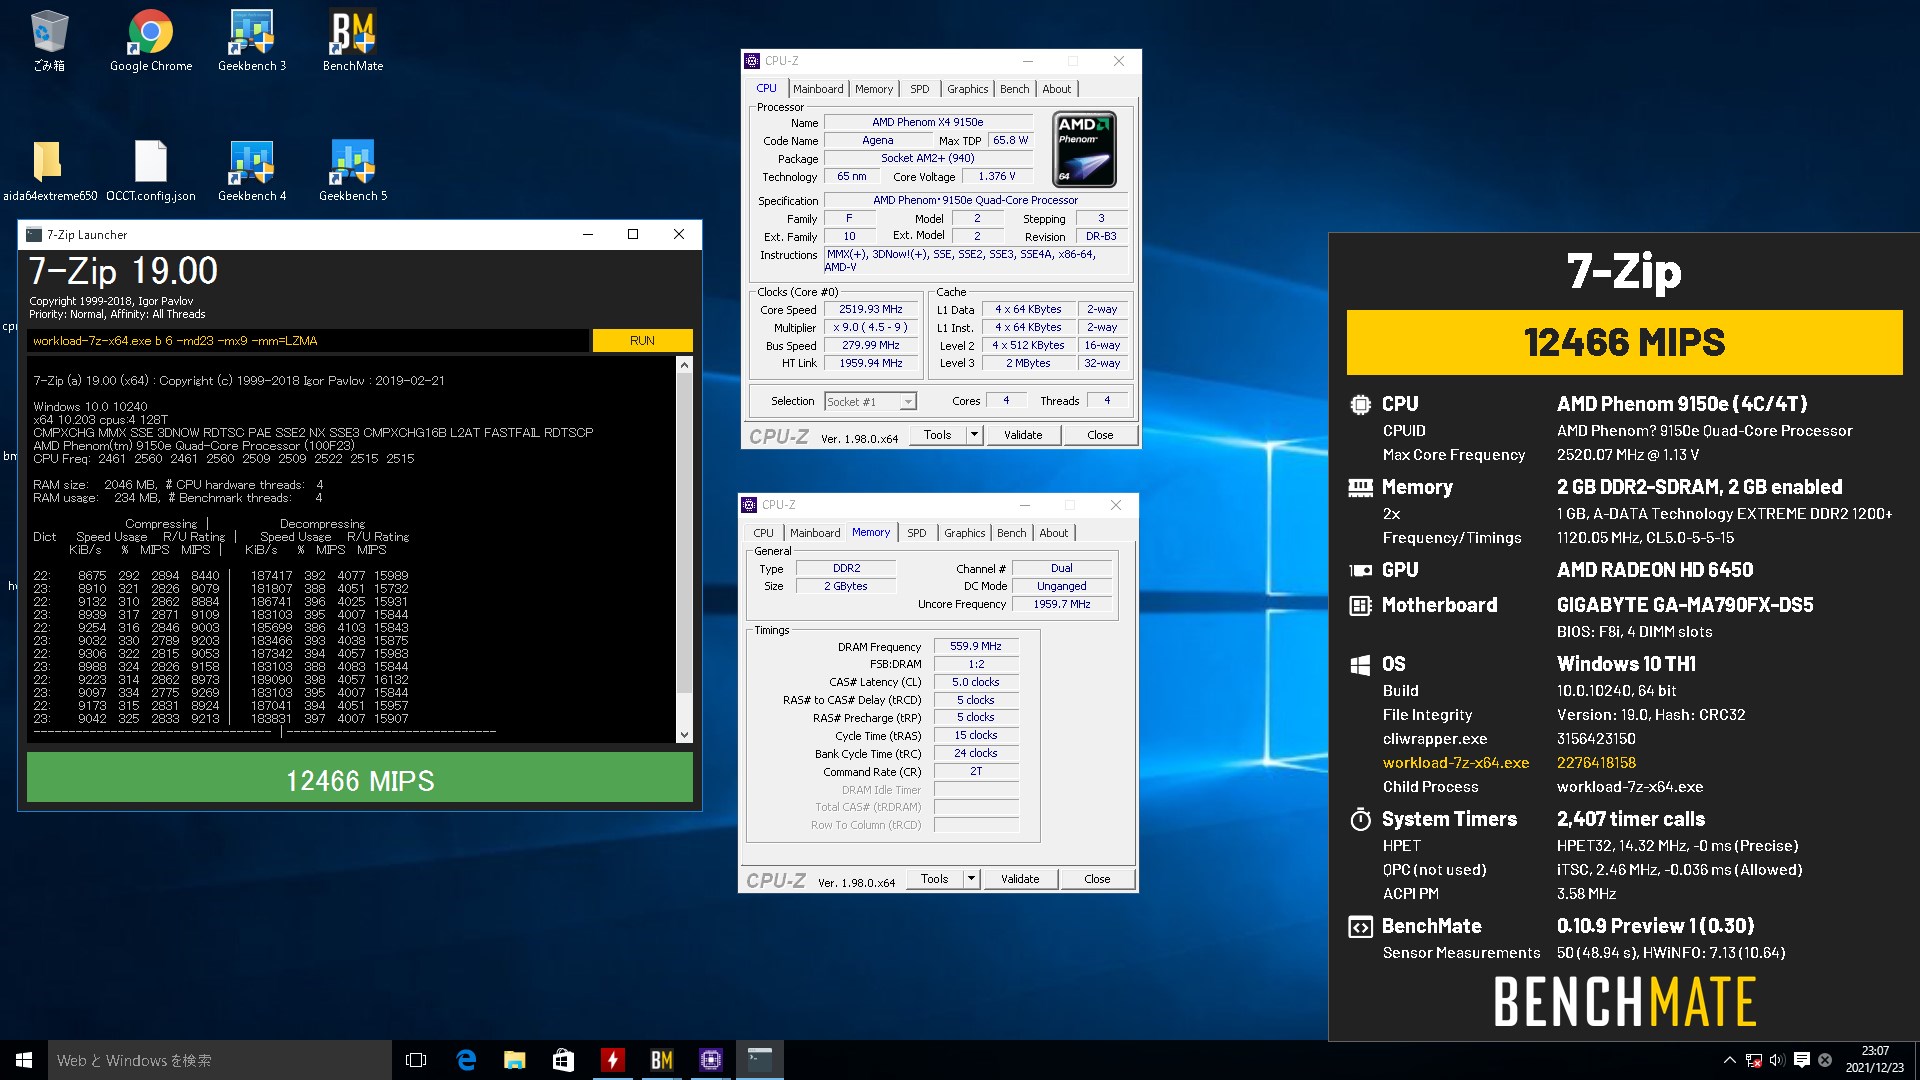This screenshot has width=1920, height=1080.
Task: Switch to Memory tab in top CPU-Z
Action: click(874, 89)
